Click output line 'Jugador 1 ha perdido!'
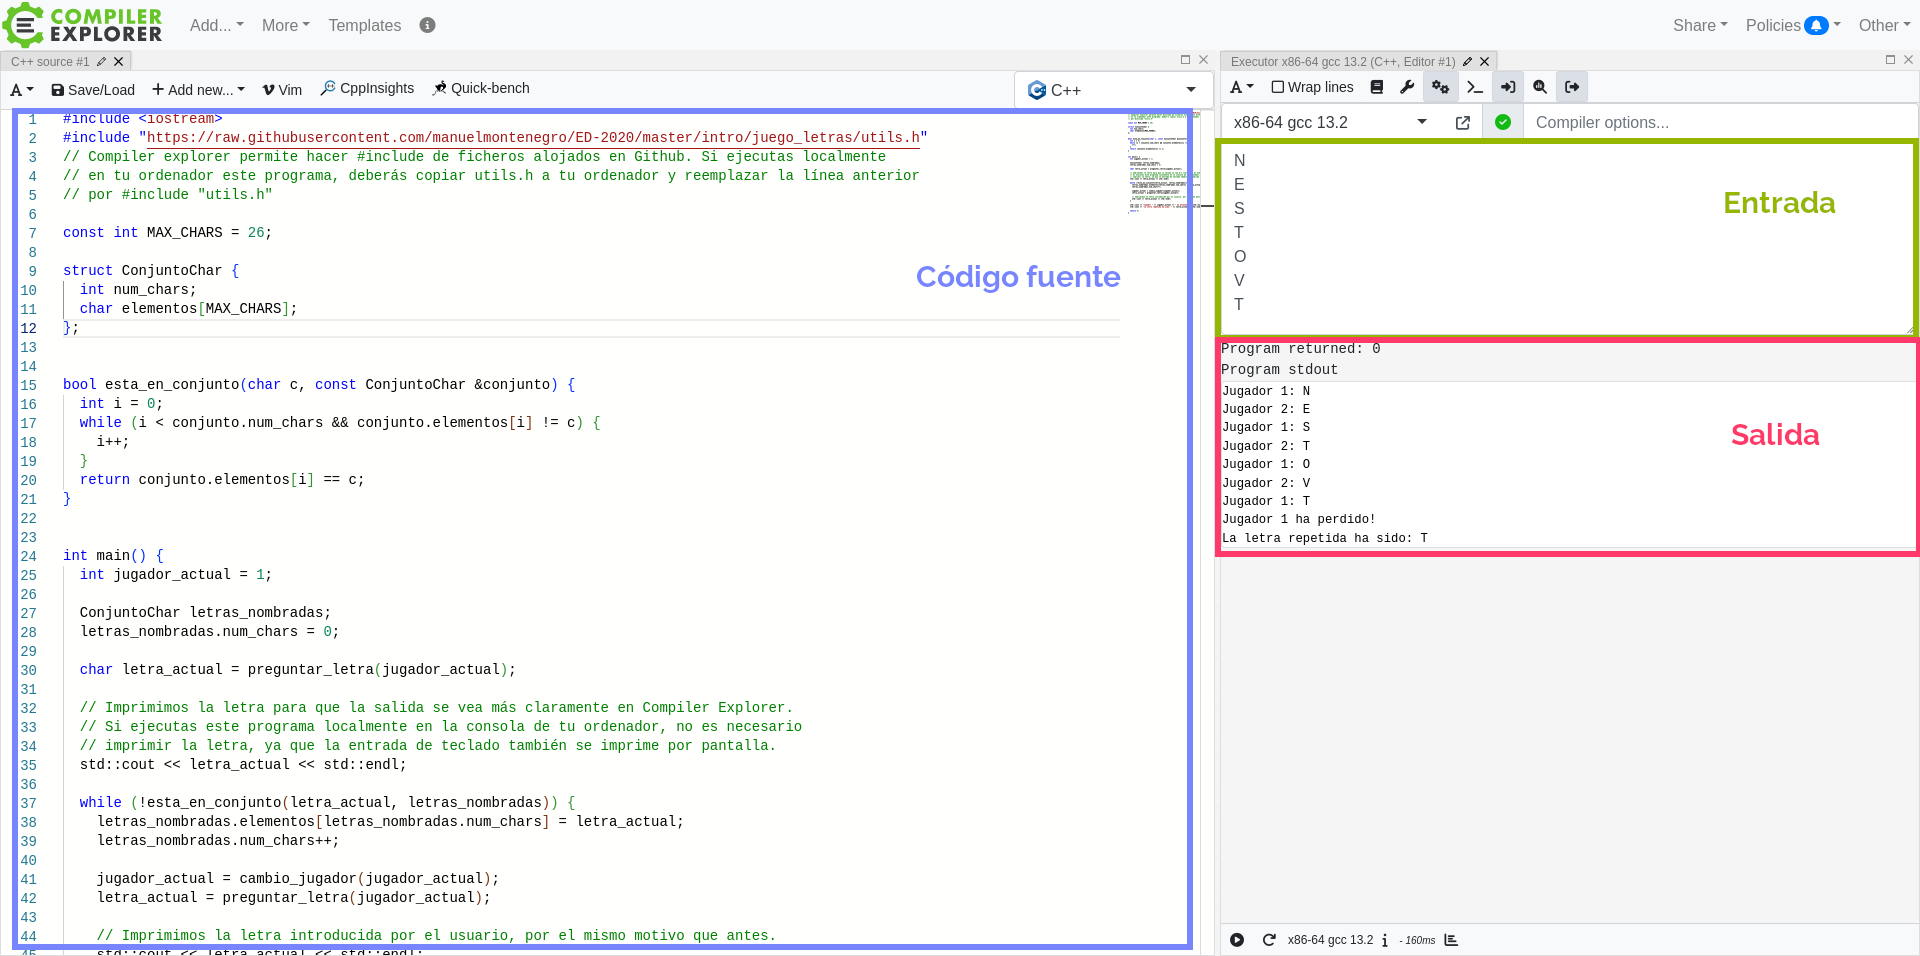 pyautogui.click(x=1298, y=519)
